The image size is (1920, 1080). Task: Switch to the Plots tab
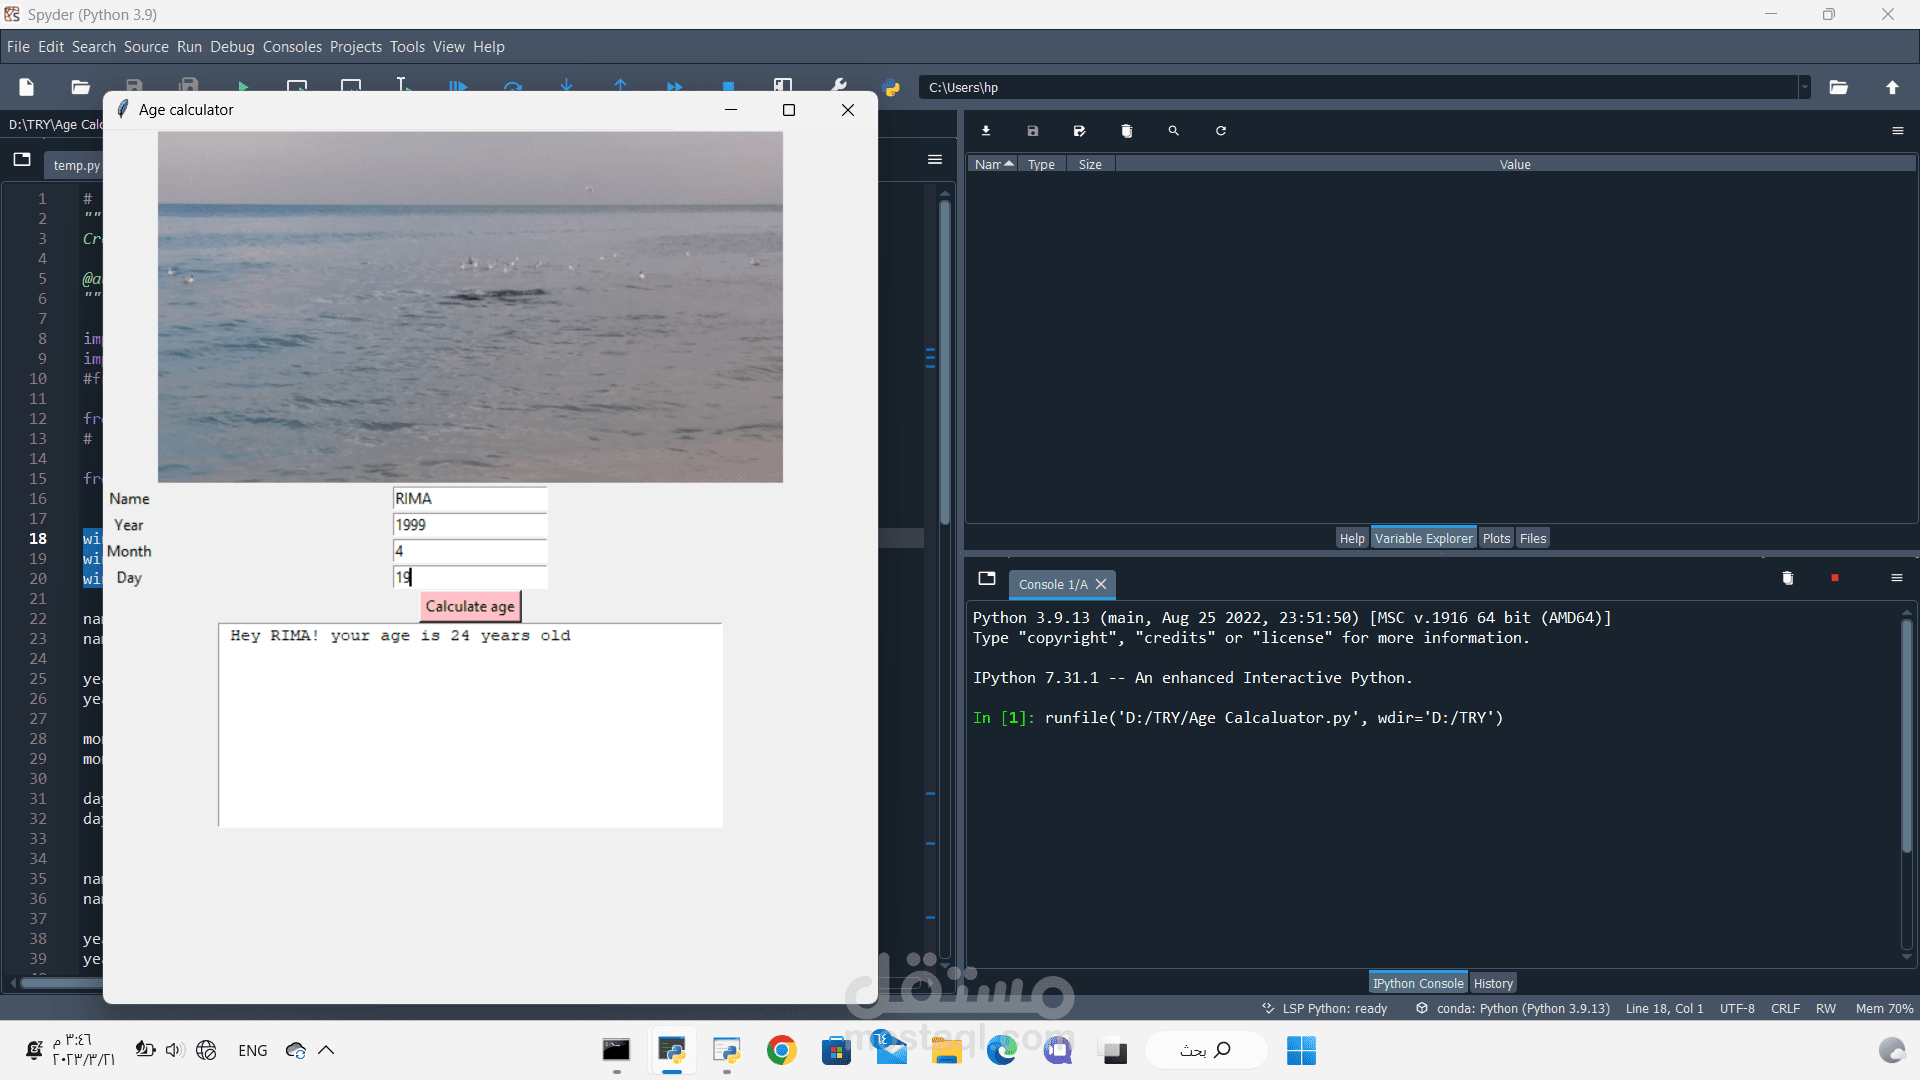click(1496, 538)
